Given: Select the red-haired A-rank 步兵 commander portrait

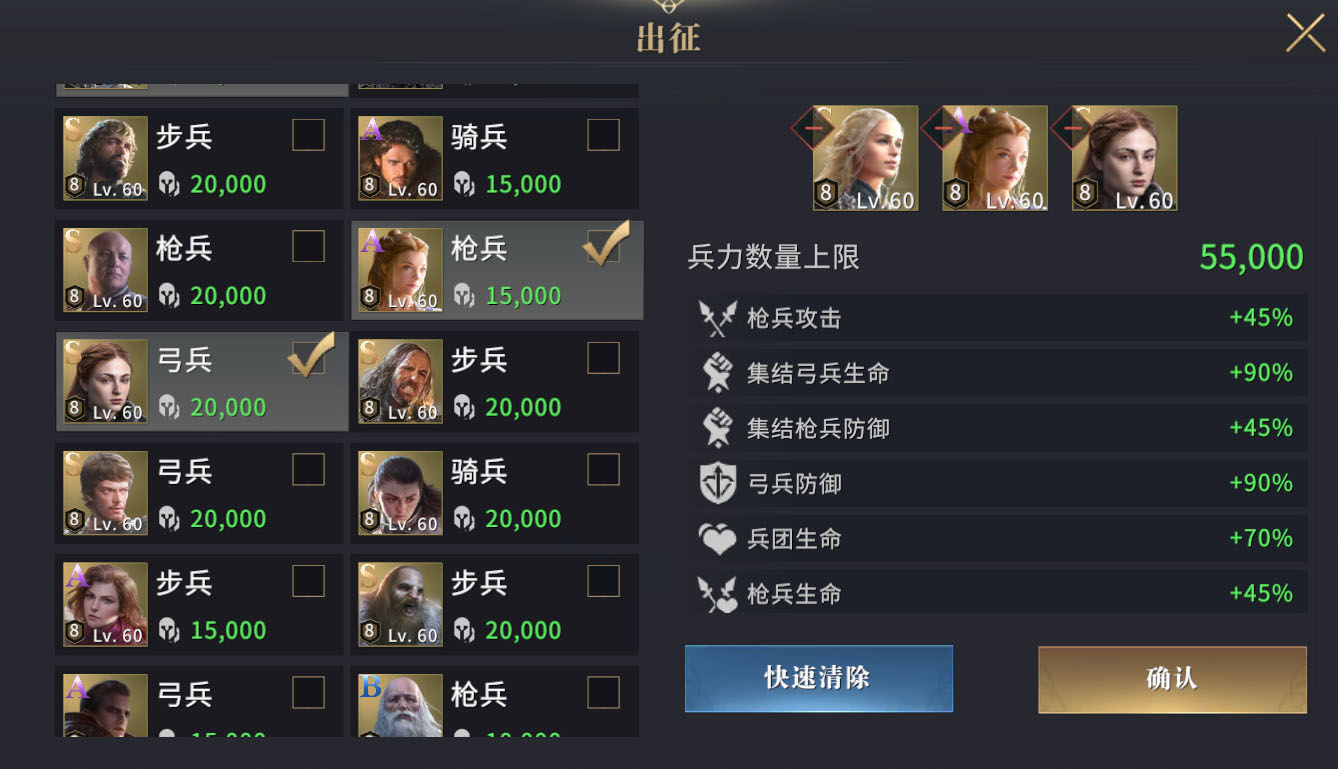Looking at the screenshot, I should (105, 604).
